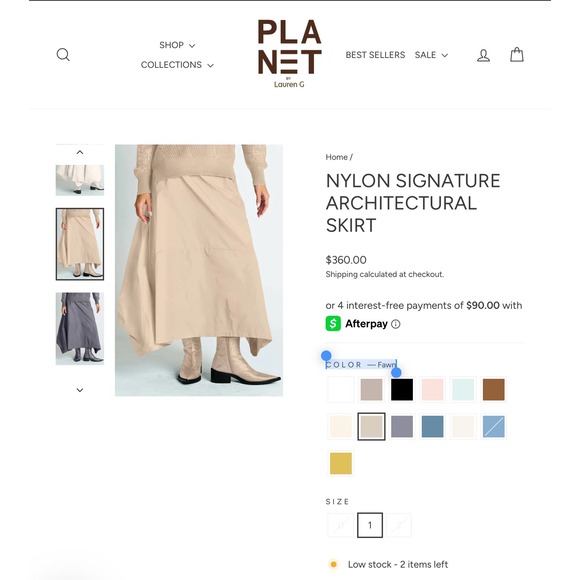Open the account user icon

pos(483,55)
